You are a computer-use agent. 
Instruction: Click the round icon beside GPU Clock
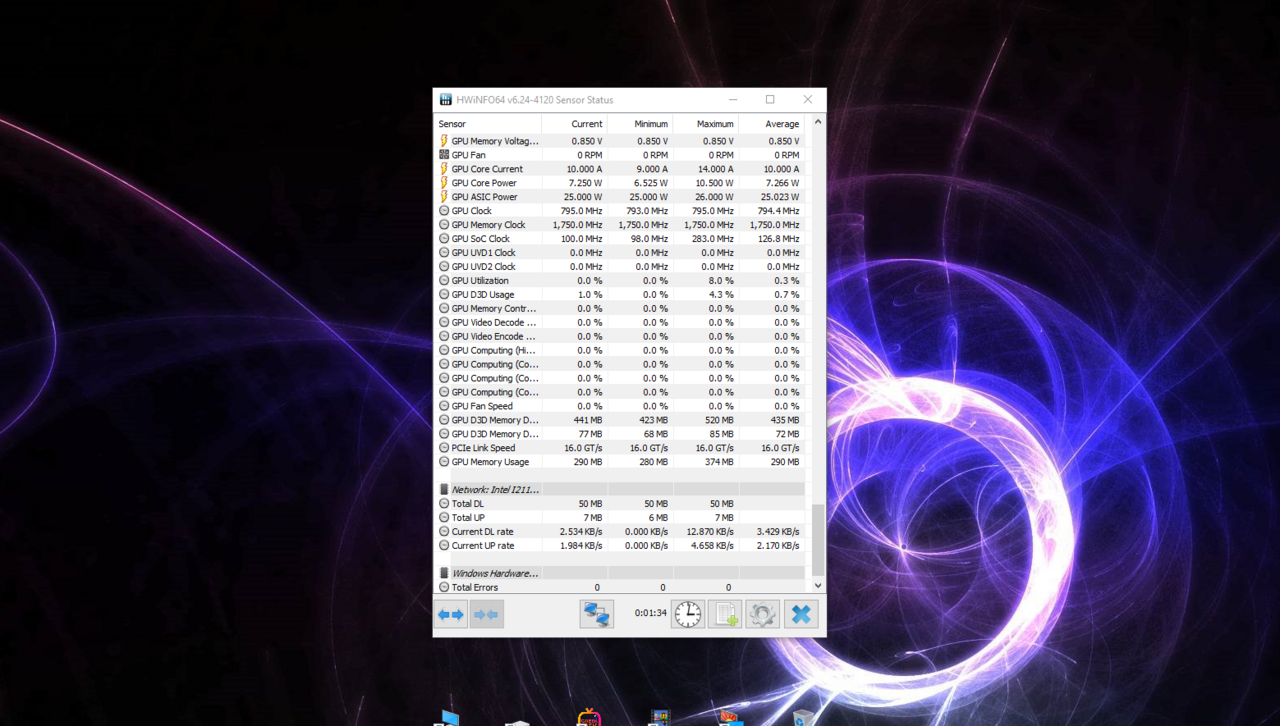(x=444, y=211)
